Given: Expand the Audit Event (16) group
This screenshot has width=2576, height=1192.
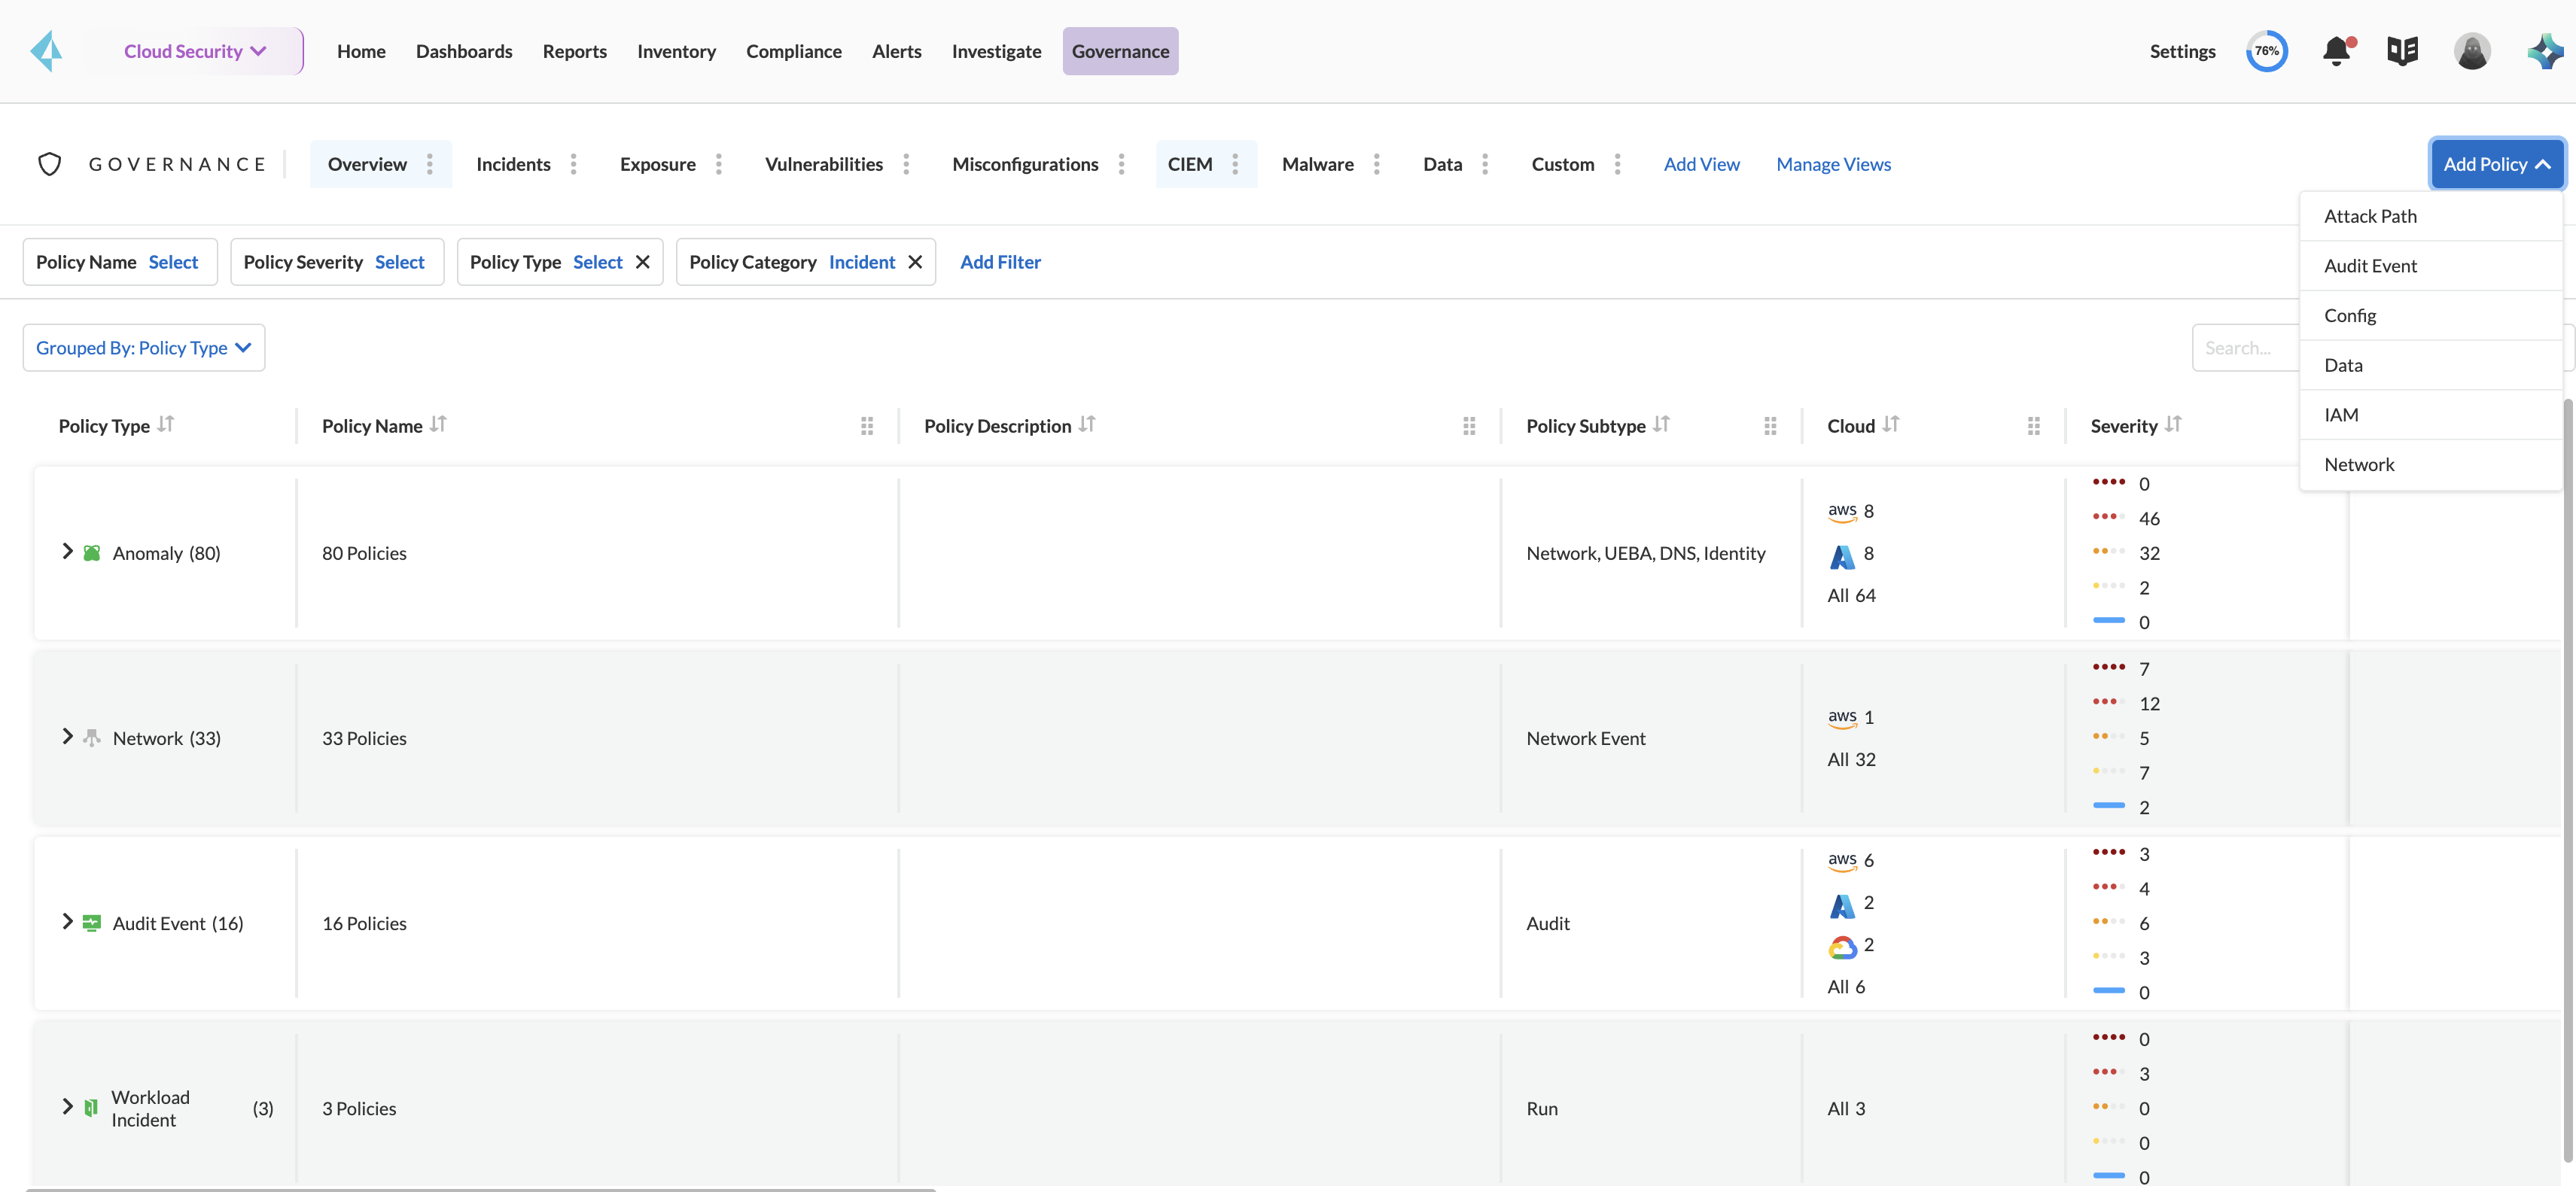Looking at the screenshot, I should click(x=67, y=922).
